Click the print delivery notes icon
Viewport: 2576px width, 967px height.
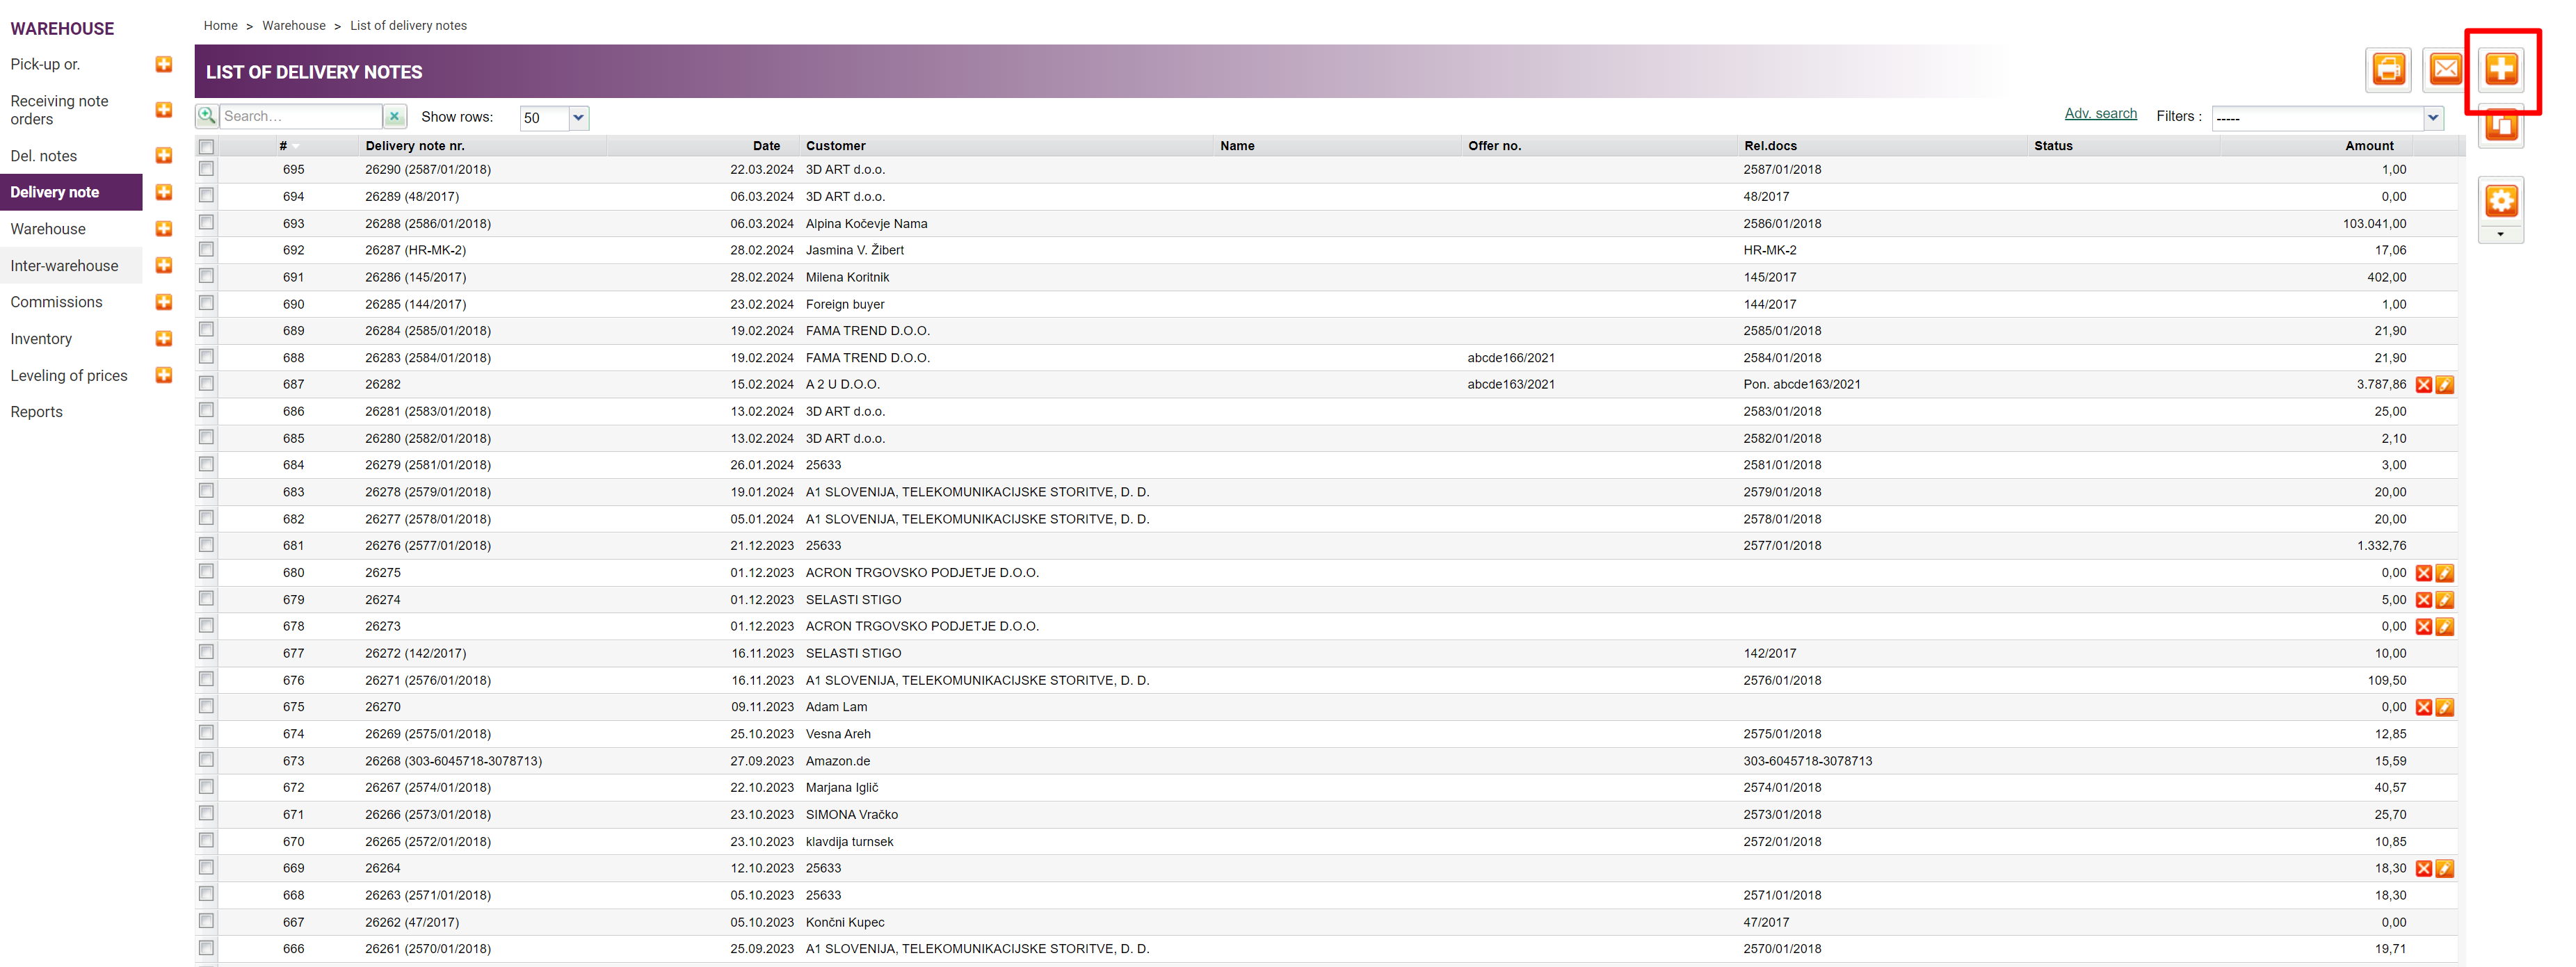2388,69
